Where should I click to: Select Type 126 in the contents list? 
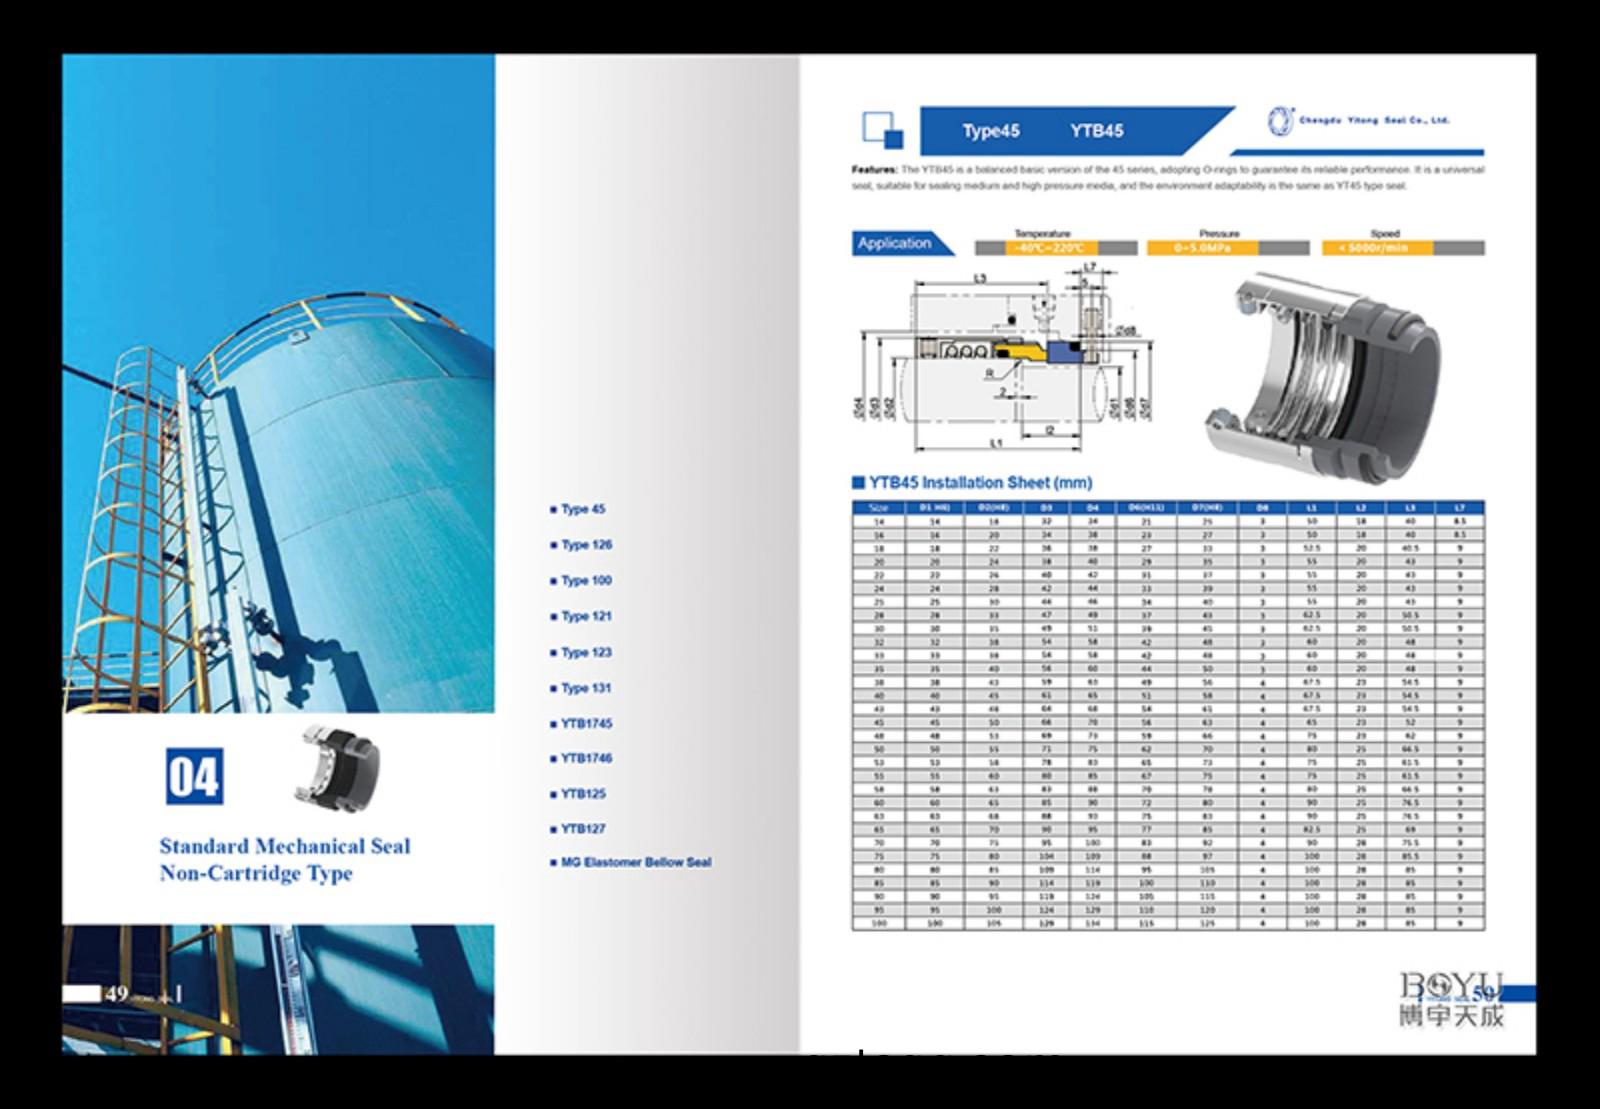585,545
